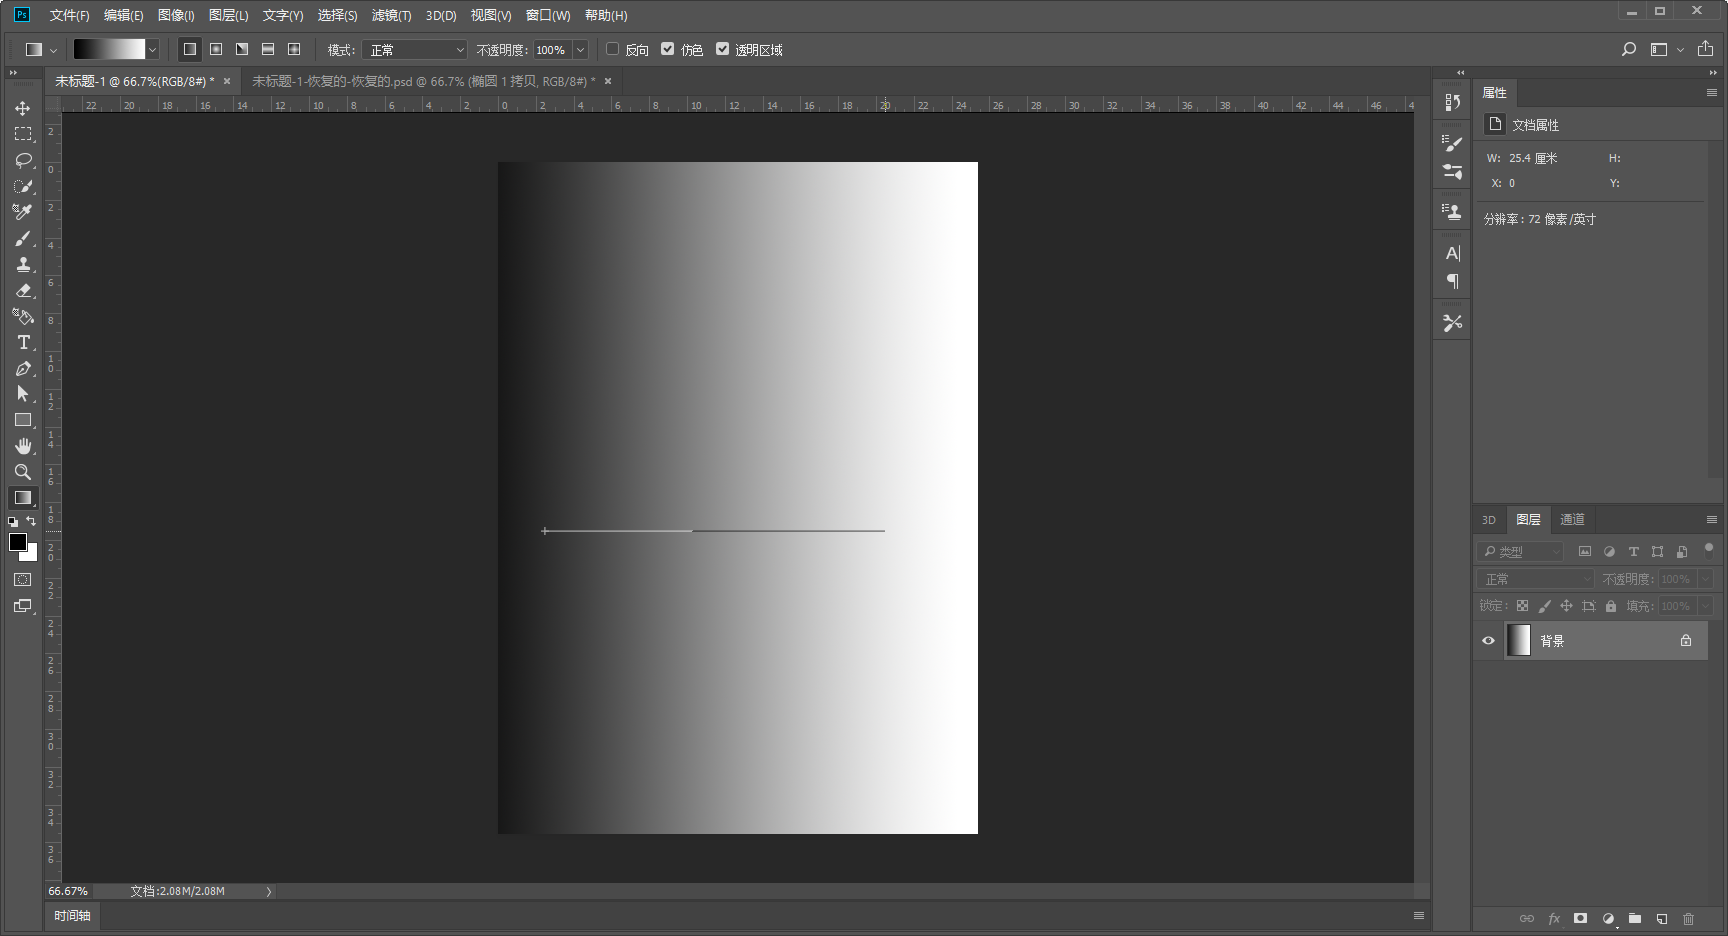Select the Gradient tool in toolbox

pyautogui.click(x=23, y=498)
